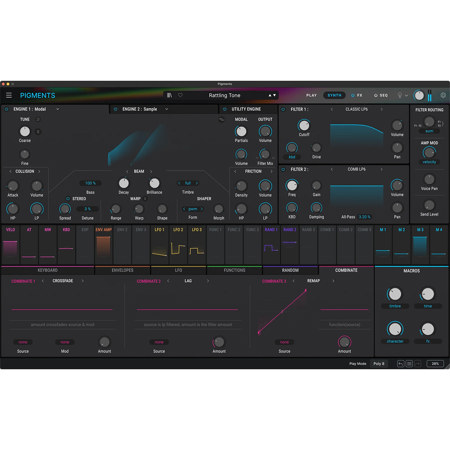Image resolution: width=450 pixels, height=450 pixels.
Task: Toggle Filter 1 power button
Action: tap(283, 109)
